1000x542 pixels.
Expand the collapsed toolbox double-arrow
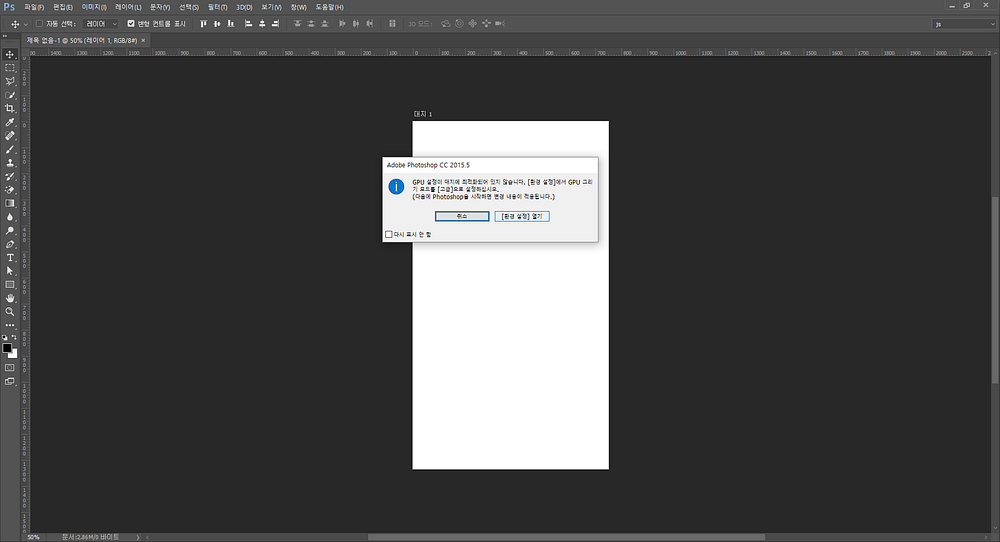pyautogui.click(x=5, y=36)
